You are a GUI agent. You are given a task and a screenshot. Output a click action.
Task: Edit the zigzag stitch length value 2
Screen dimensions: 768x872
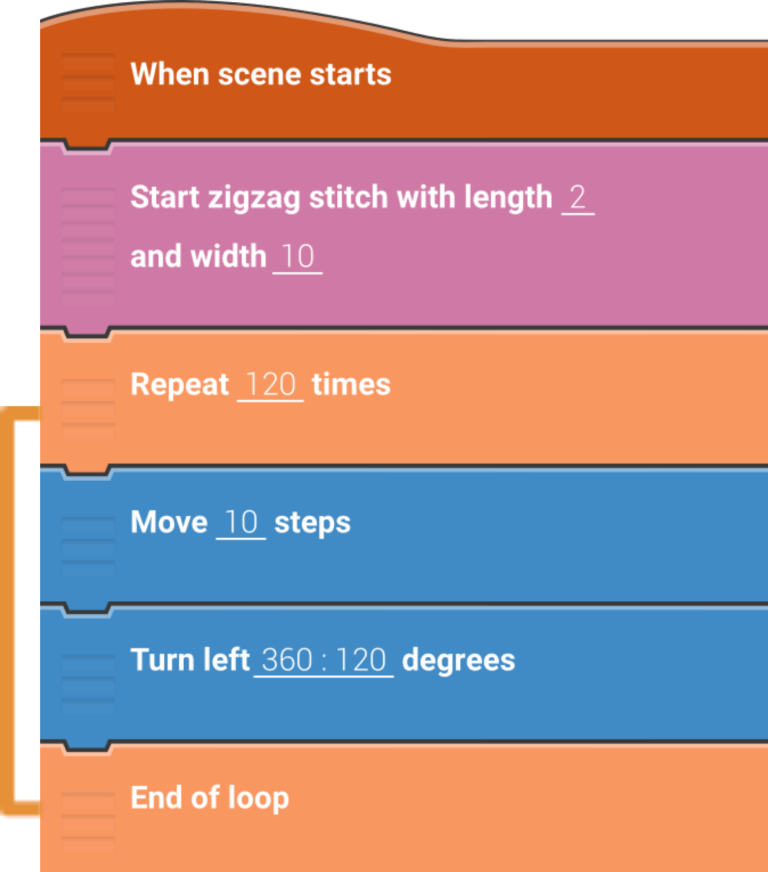click(577, 197)
